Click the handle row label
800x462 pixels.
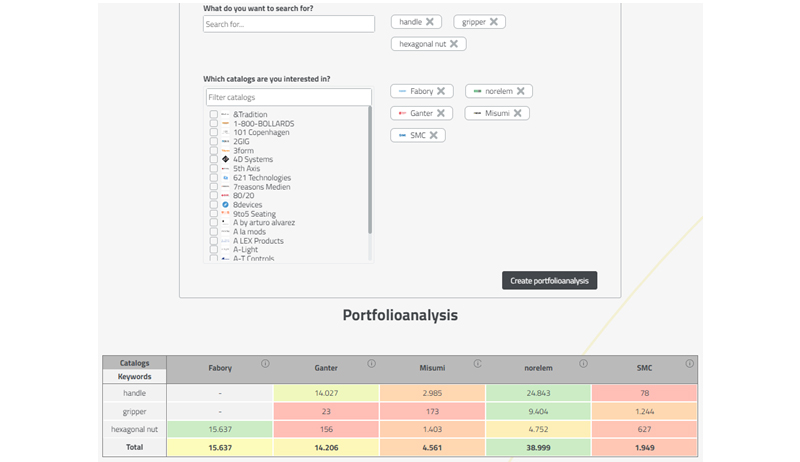[134, 393]
